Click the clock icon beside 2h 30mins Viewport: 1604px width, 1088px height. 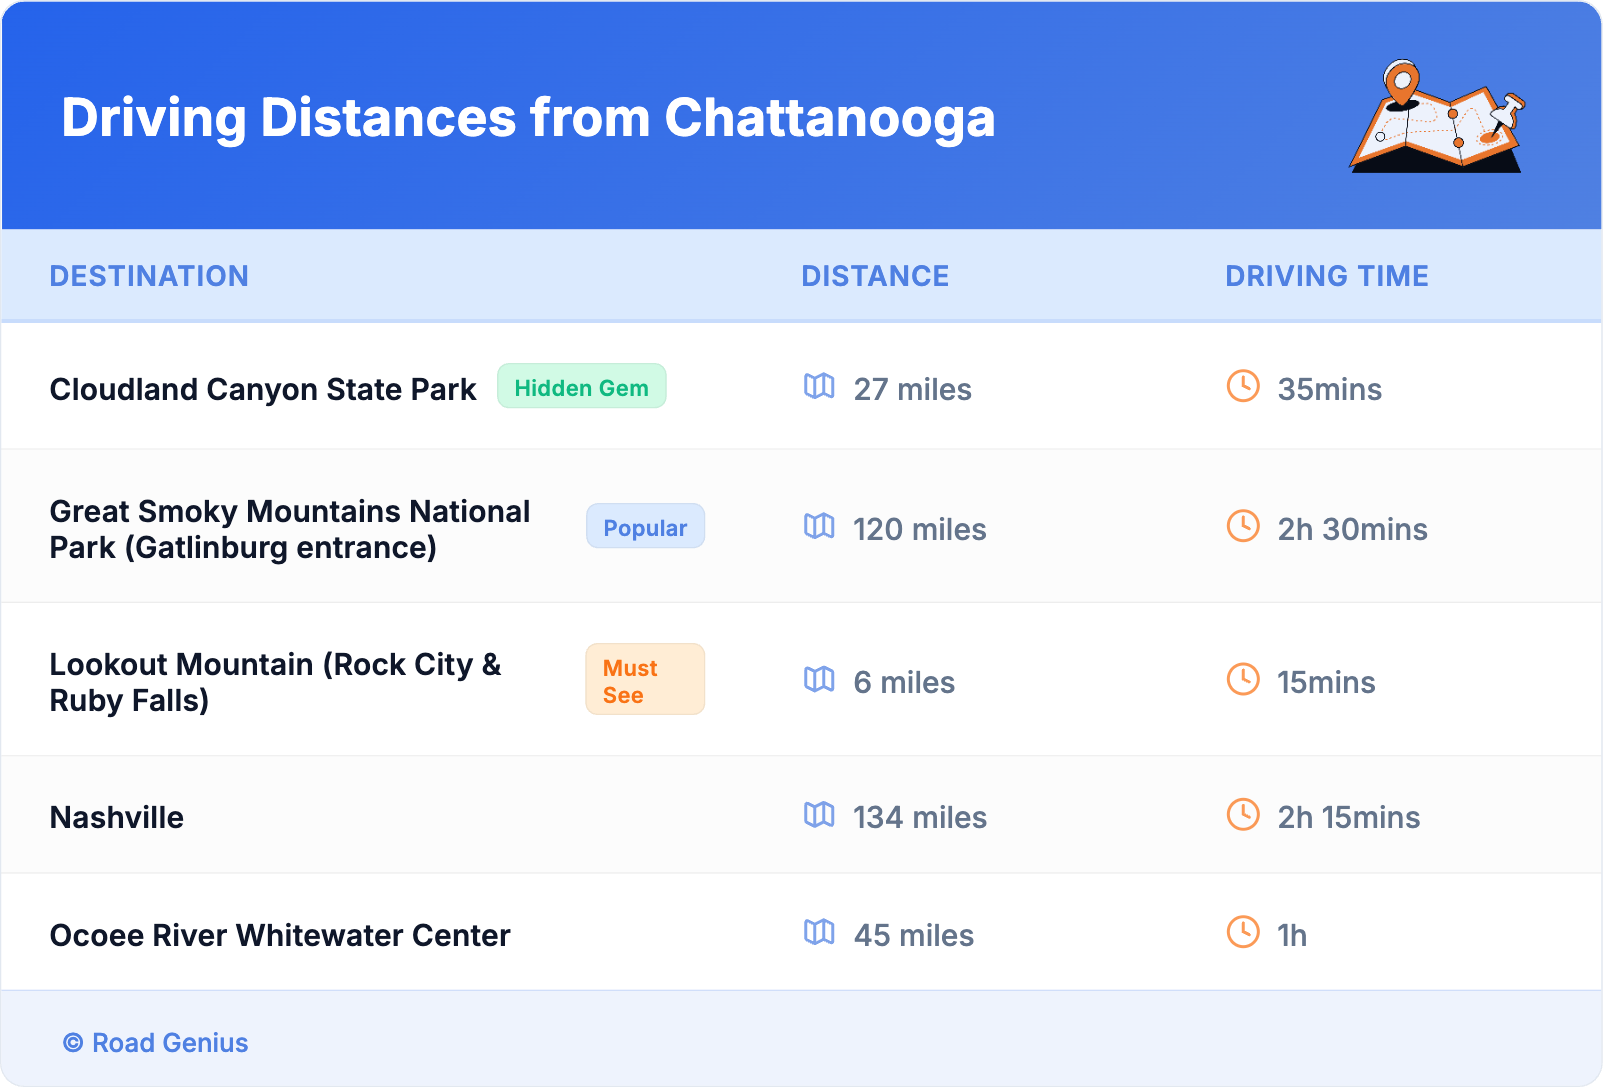(1243, 526)
